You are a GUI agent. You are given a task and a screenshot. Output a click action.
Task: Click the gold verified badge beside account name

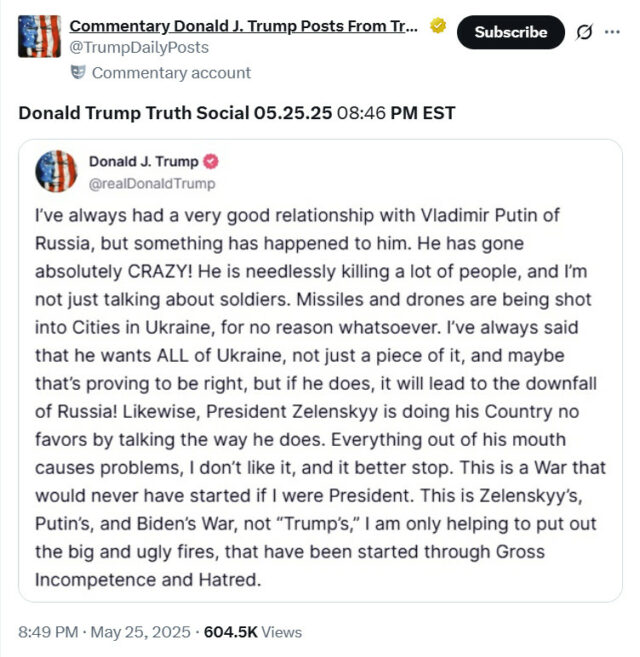point(438,26)
